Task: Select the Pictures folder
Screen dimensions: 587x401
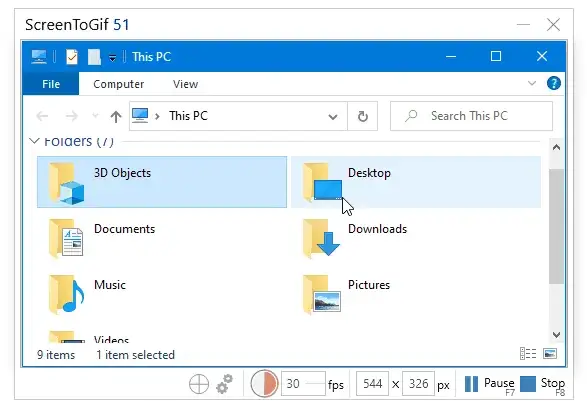Action: coord(416,294)
